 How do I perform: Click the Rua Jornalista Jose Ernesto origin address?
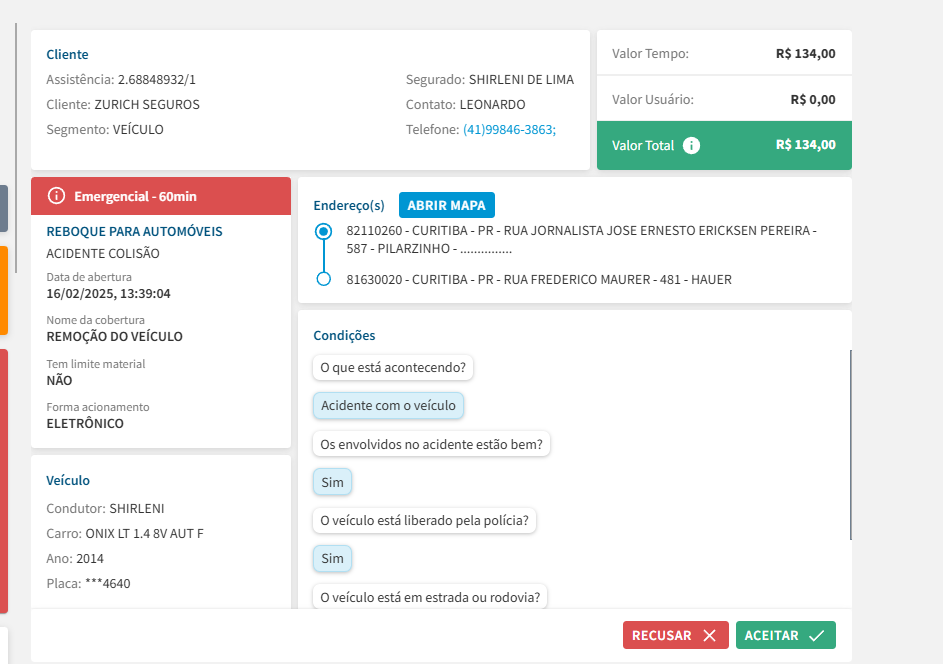point(581,239)
